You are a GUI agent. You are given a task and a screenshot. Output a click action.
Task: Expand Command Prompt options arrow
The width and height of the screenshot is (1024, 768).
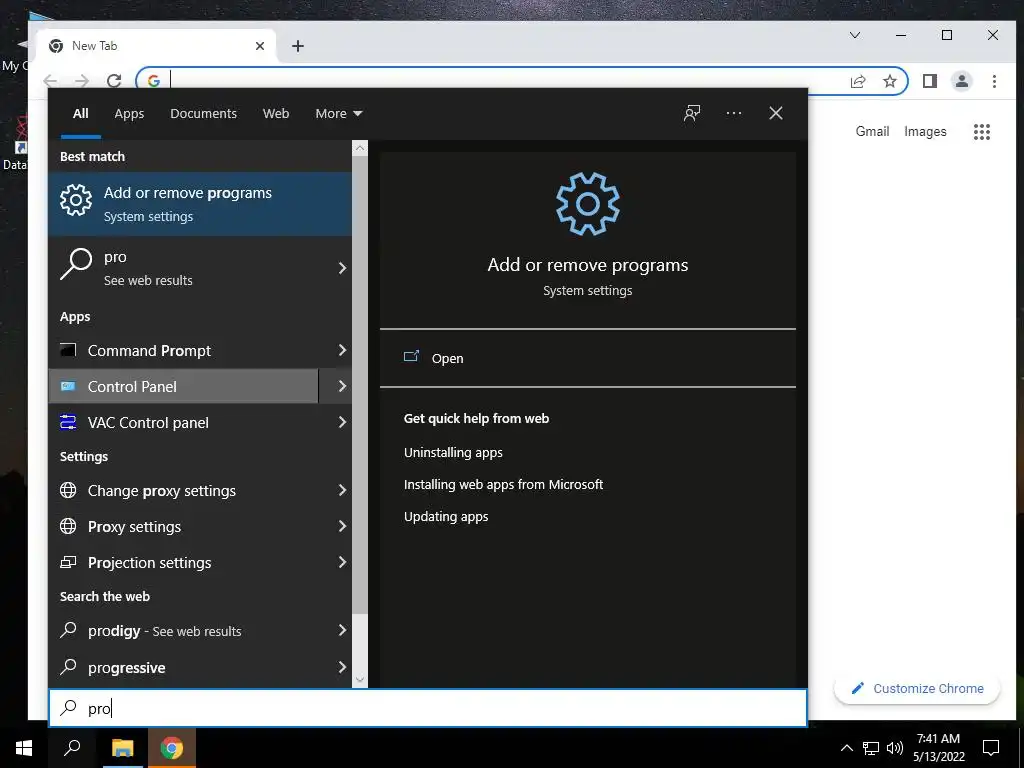[342, 351]
